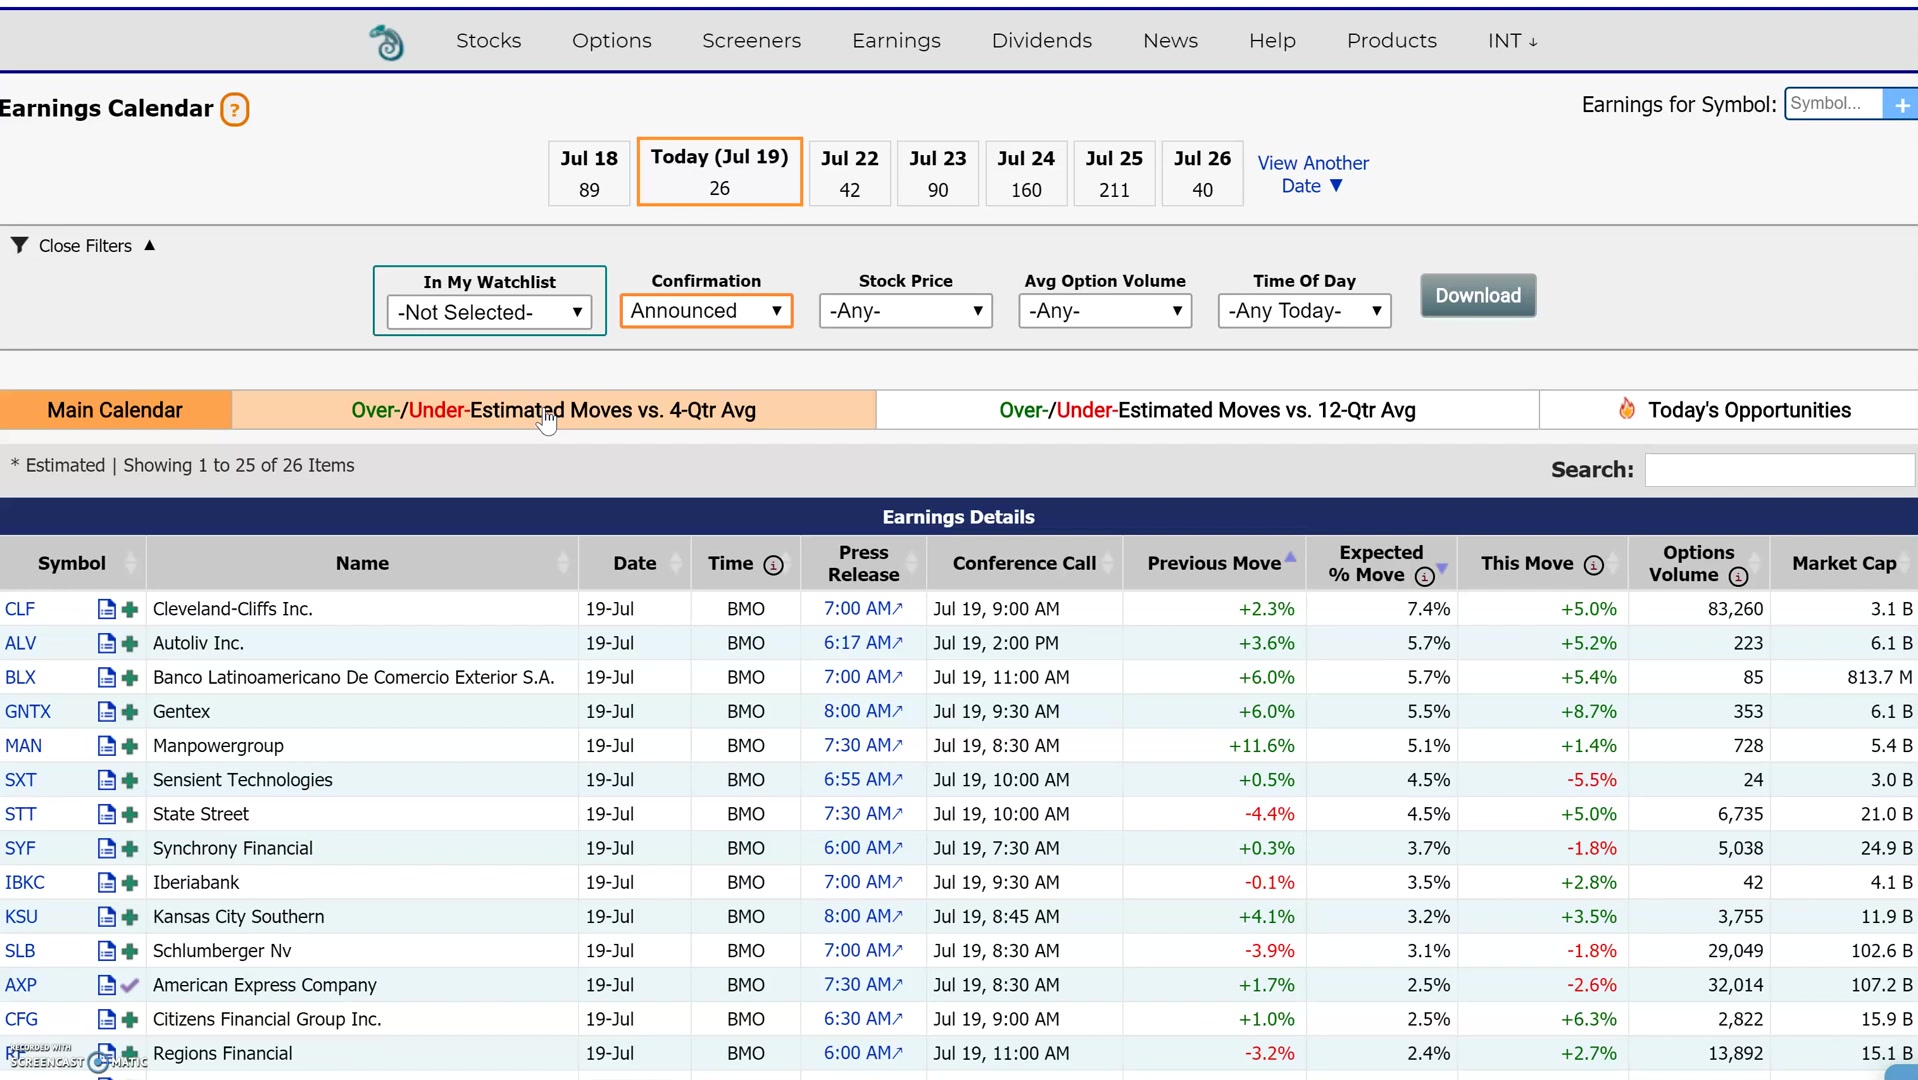Select the Jul 25 date box

click(x=1114, y=174)
